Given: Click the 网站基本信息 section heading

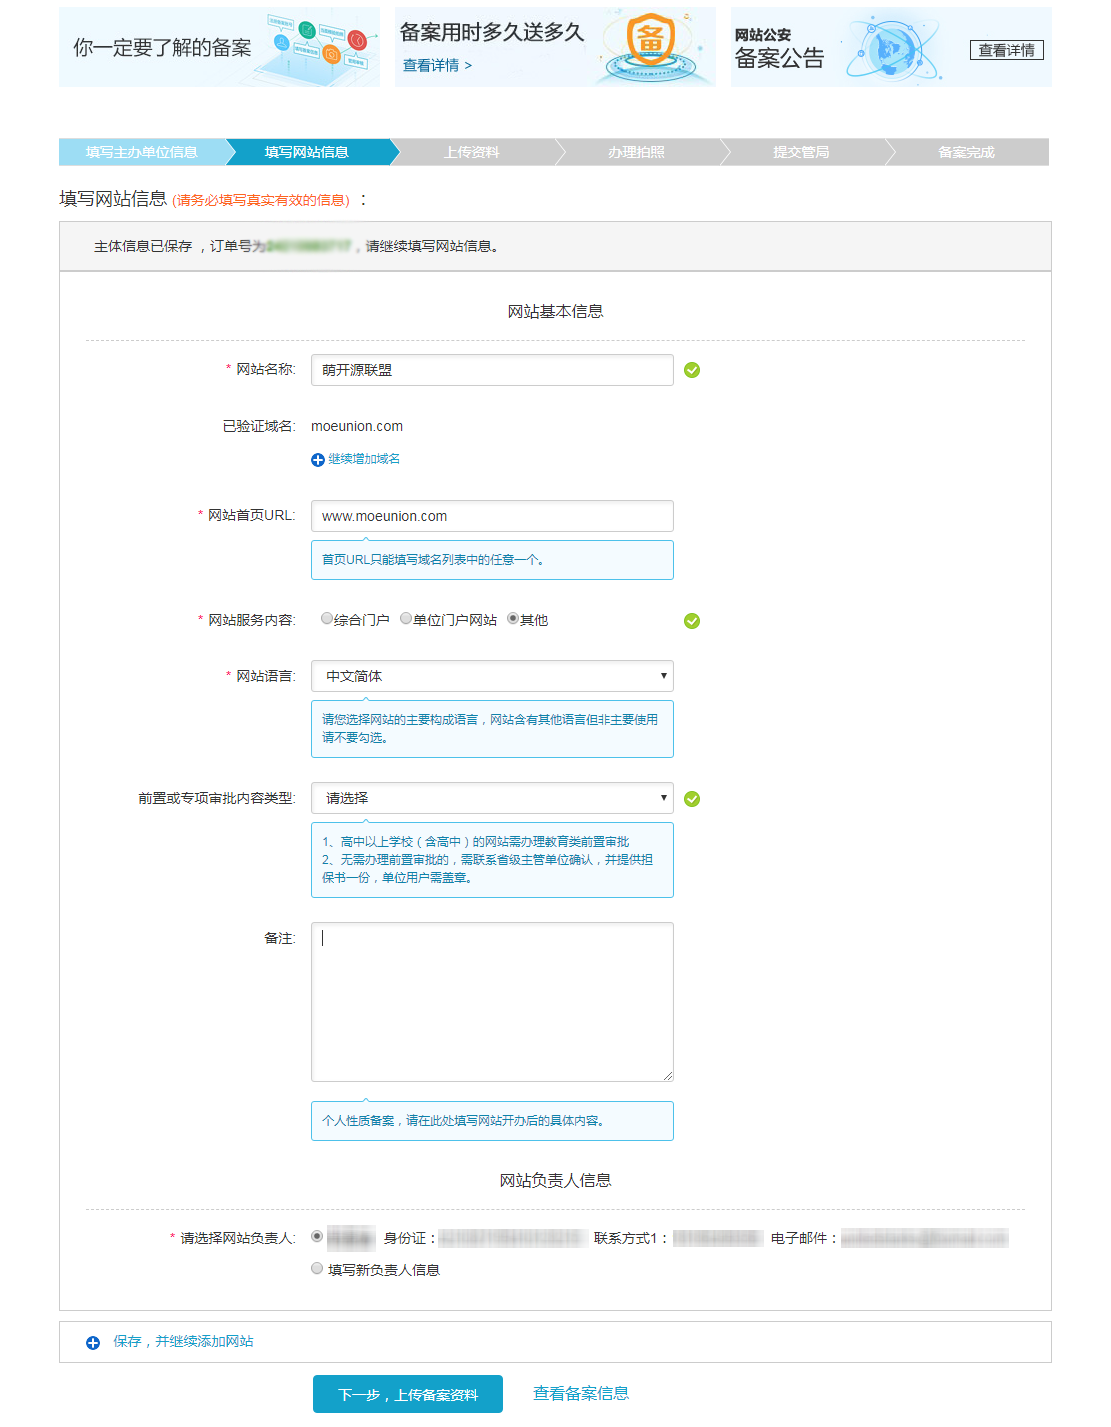Looking at the screenshot, I should coord(555,311).
